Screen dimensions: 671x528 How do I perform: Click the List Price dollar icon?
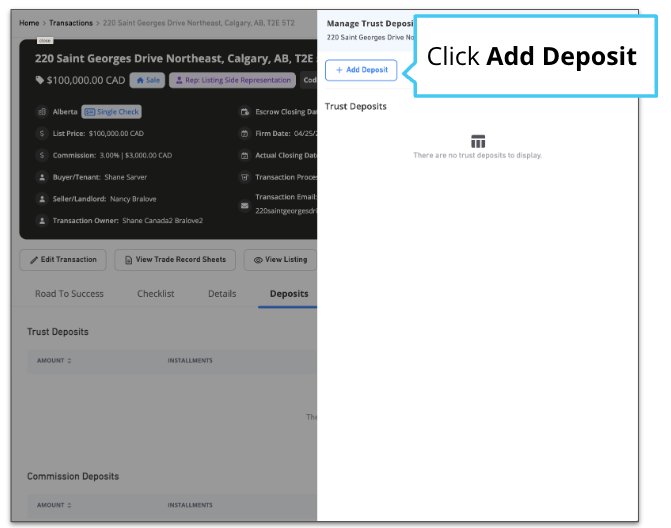pos(42,133)
